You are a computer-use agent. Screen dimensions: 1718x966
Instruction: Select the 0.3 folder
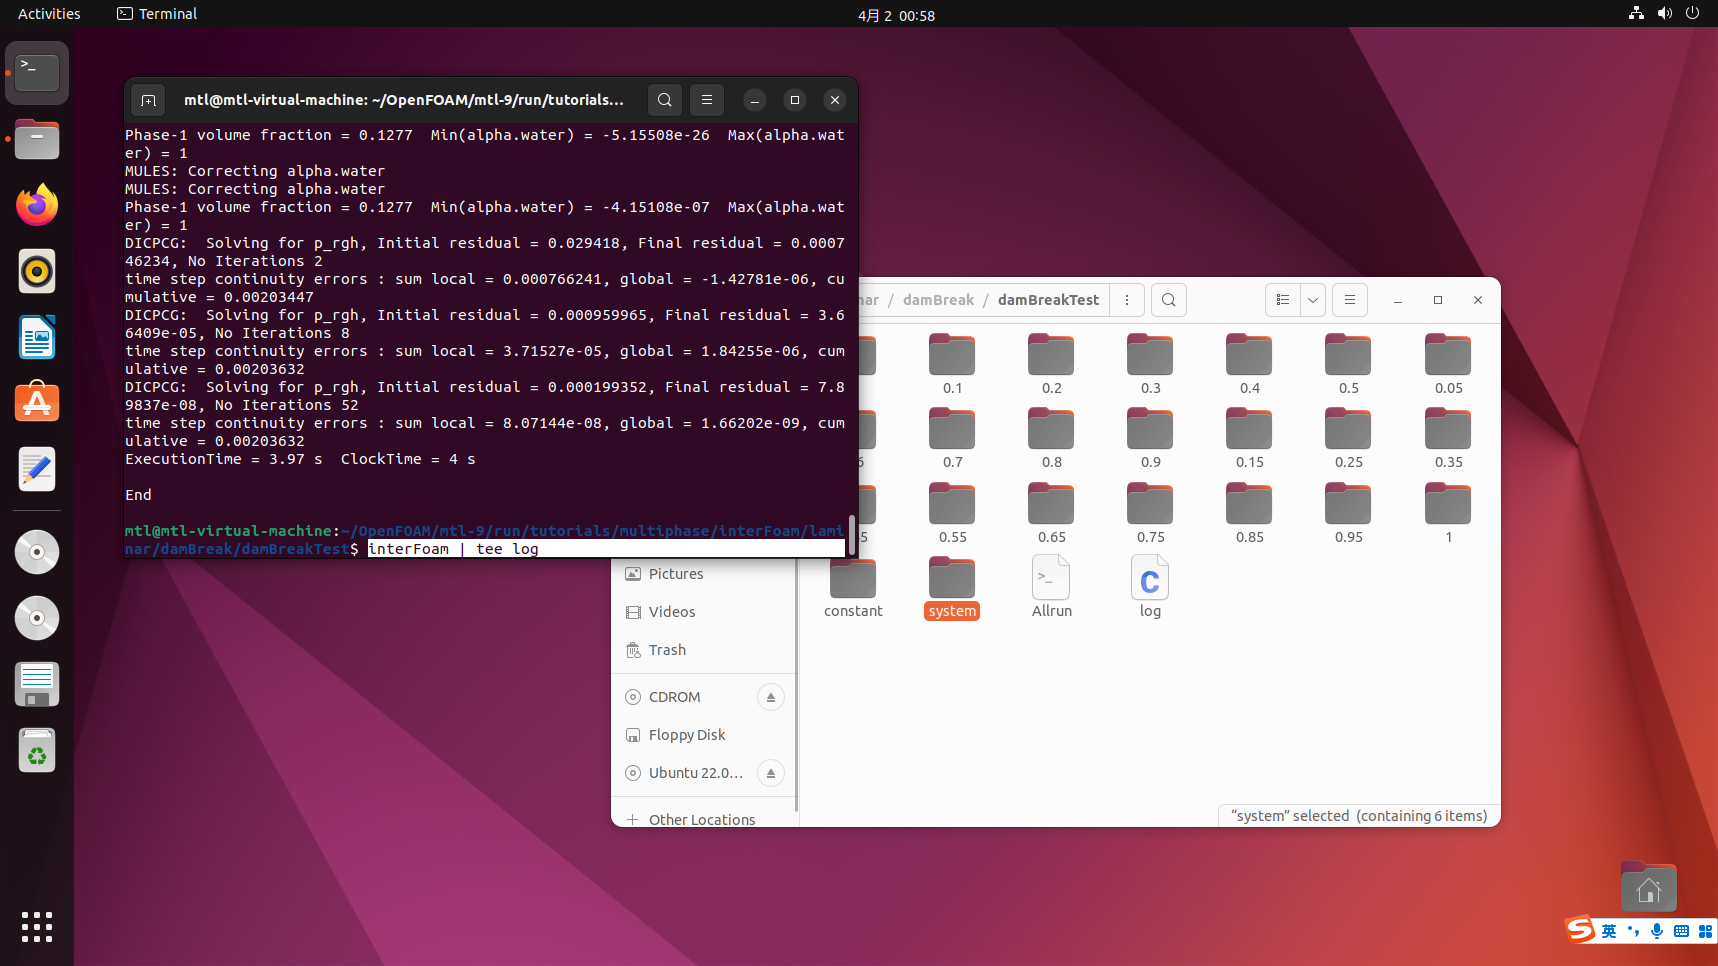click(1150, 364)
